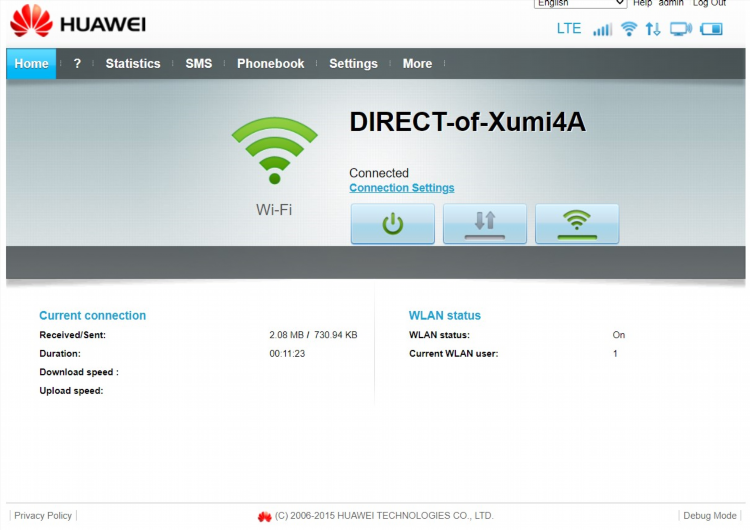Click the signal strength bars icon
750x530 pixels.
602,30
